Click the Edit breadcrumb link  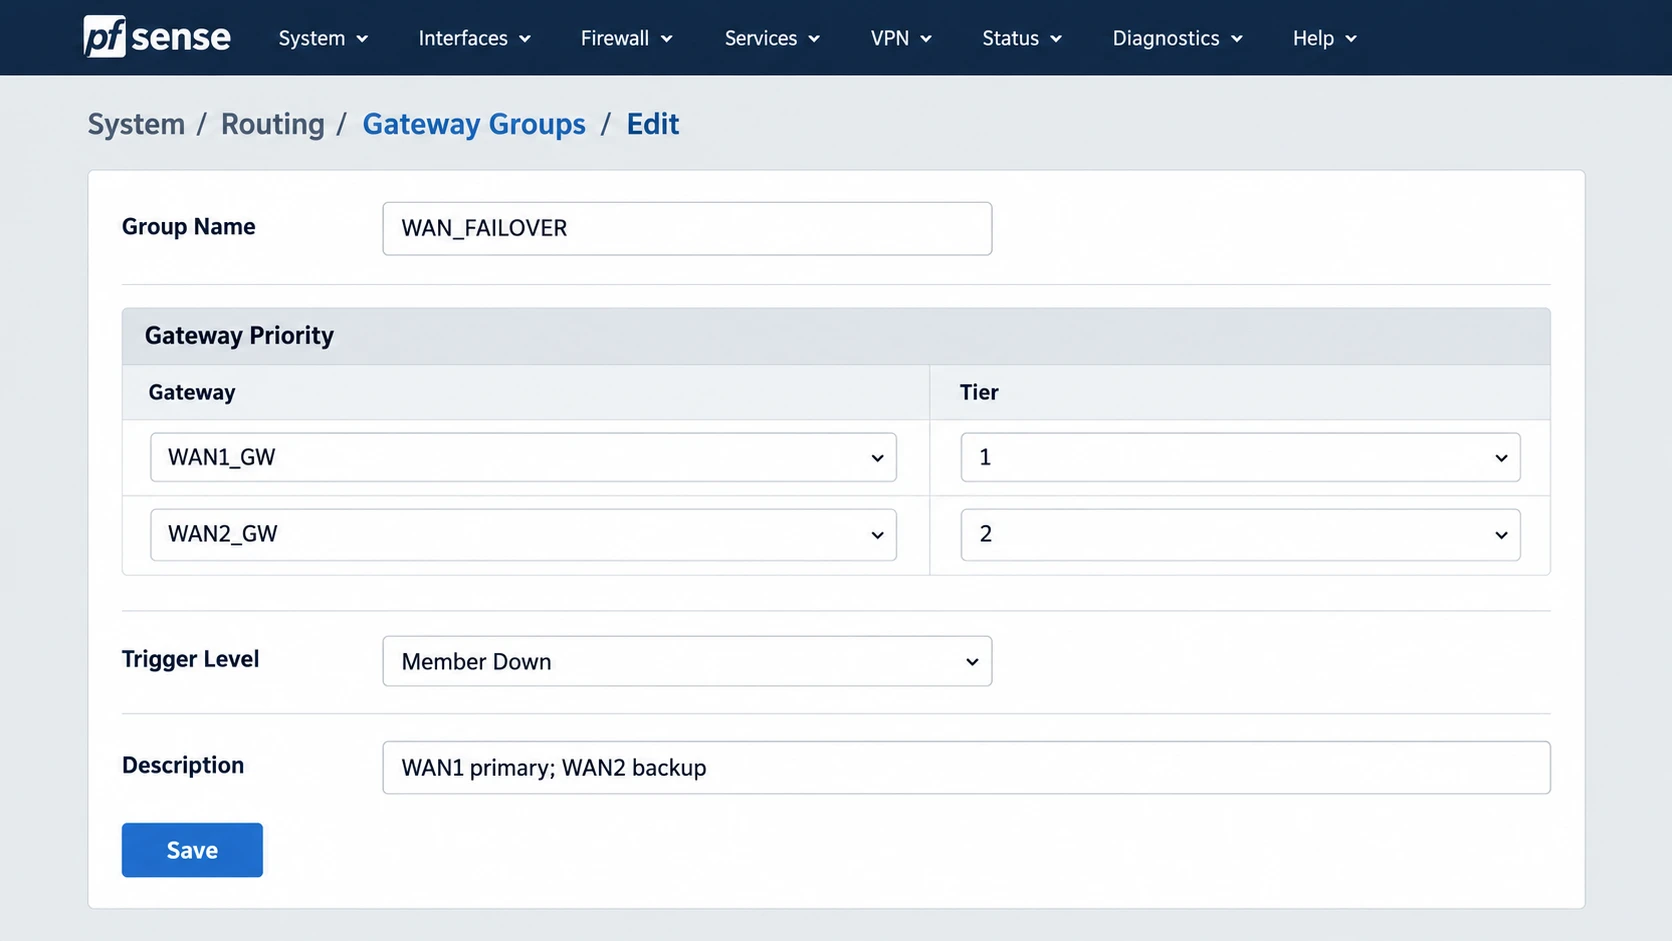(653, 124)
